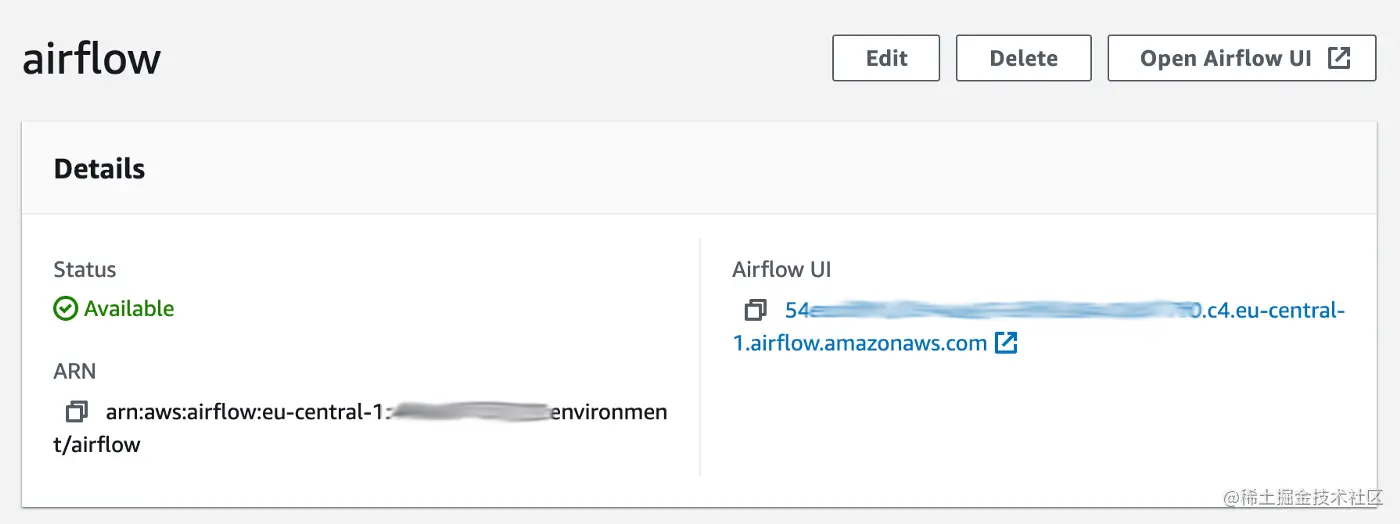Click the t/airflow ending of the ARN
The image size is (1400, 524).
pyautogui.click(x=97, y=445)
